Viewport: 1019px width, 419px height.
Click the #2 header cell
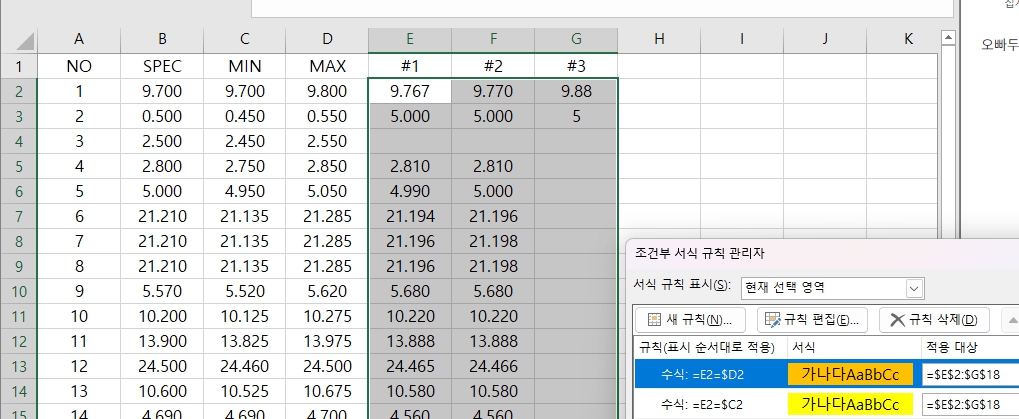click(x=493, y=66)
